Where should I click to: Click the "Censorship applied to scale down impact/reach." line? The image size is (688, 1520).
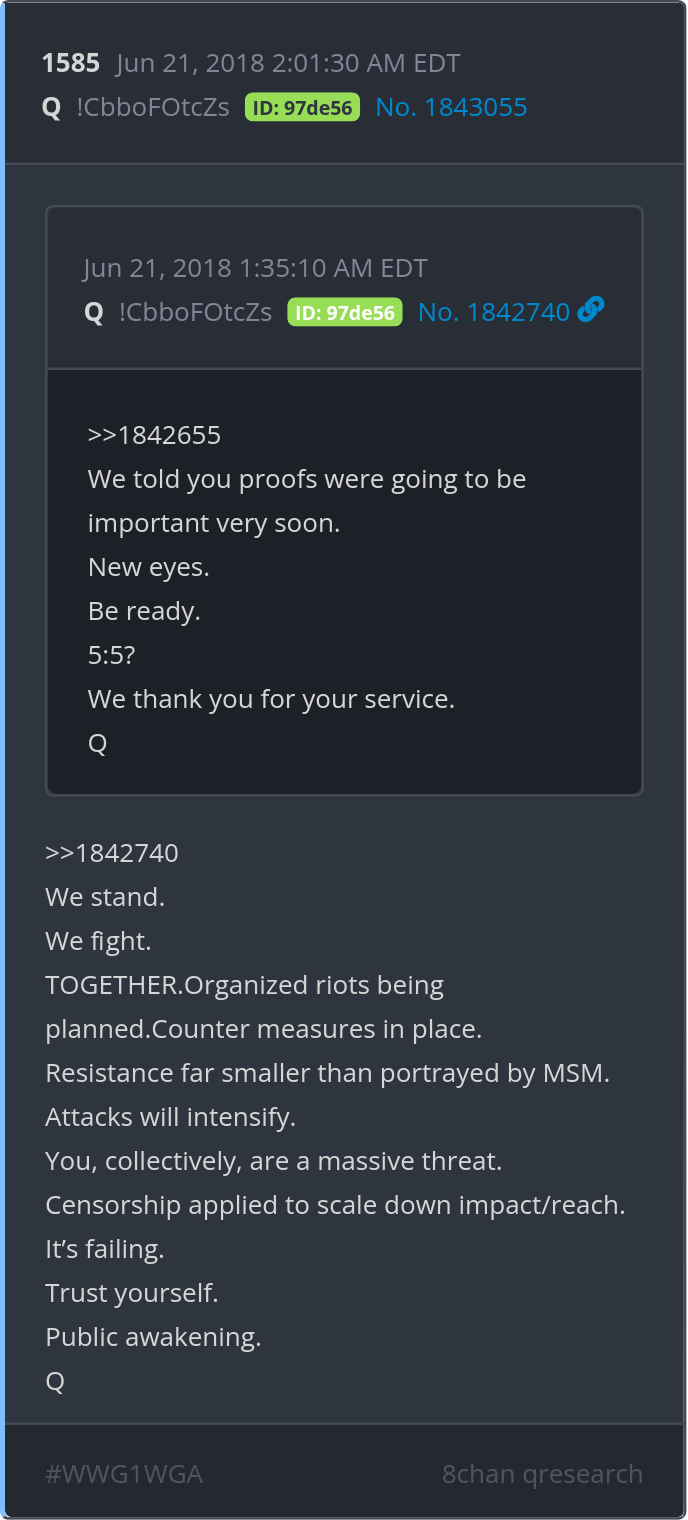335,1205
